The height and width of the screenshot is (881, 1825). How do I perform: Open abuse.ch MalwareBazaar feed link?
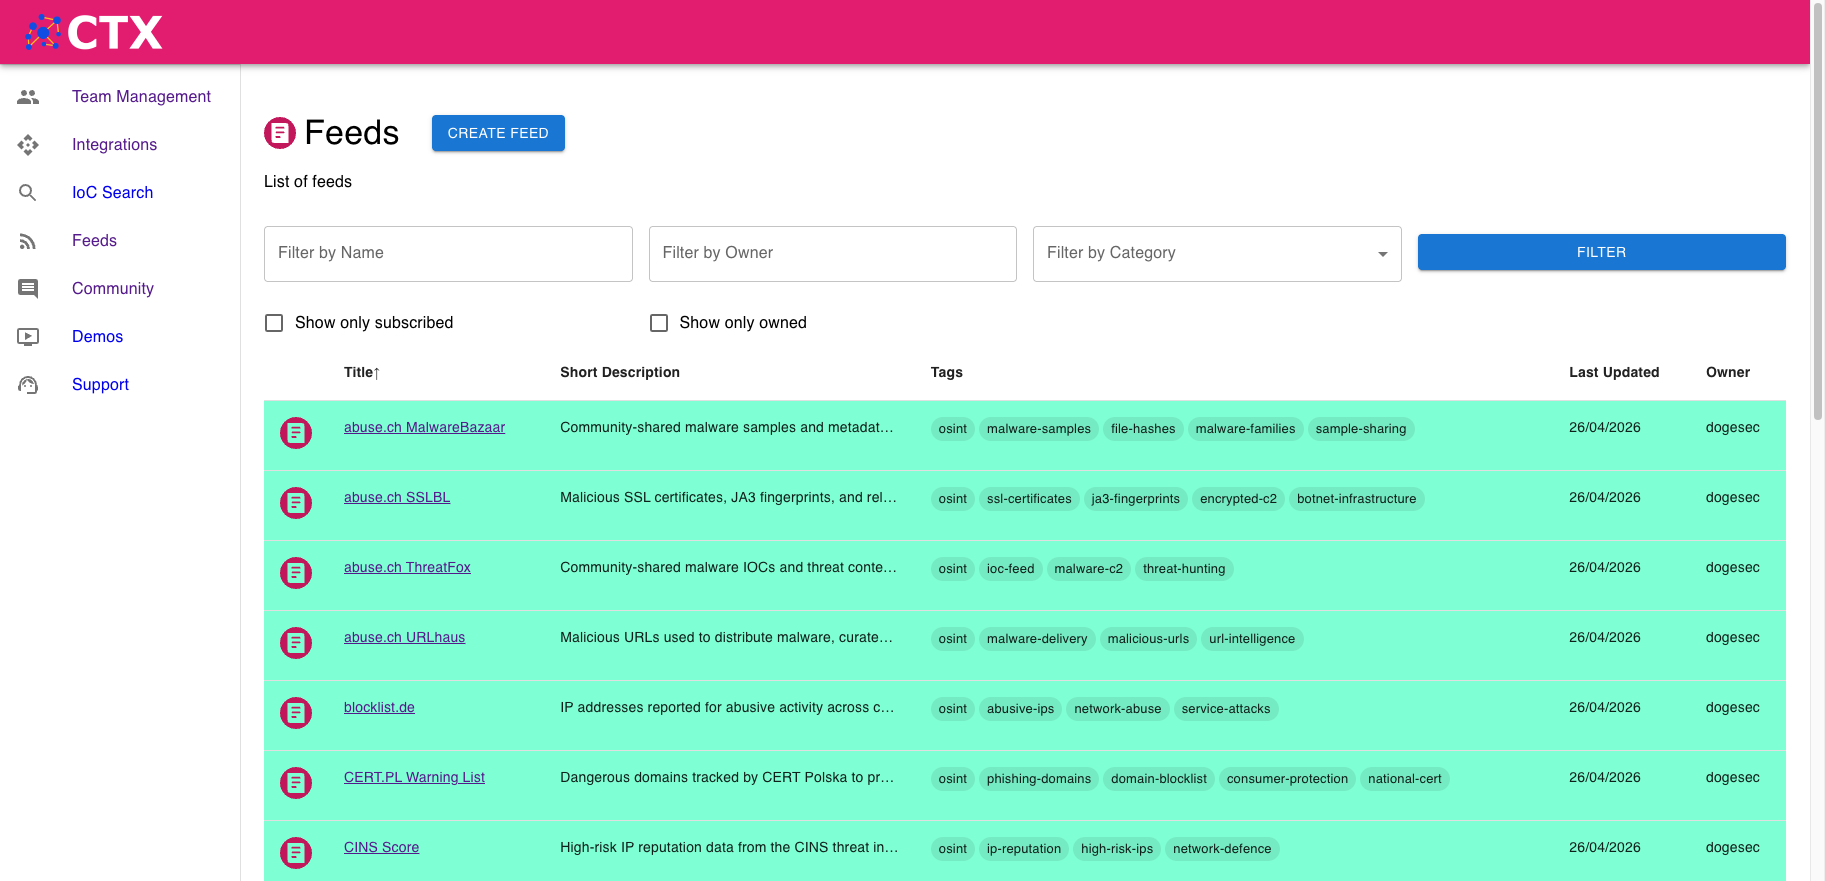tap(424, 427)
